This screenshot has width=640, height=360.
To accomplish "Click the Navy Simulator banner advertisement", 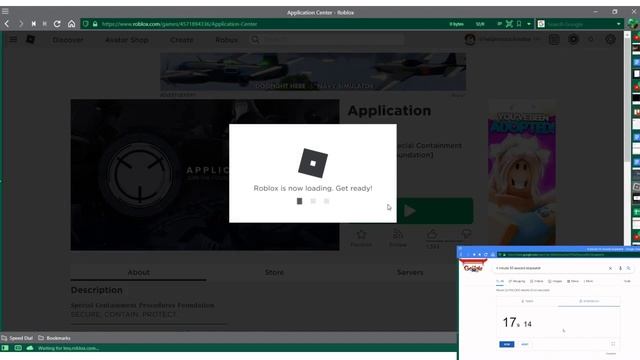I will click(x=313, y=71).
